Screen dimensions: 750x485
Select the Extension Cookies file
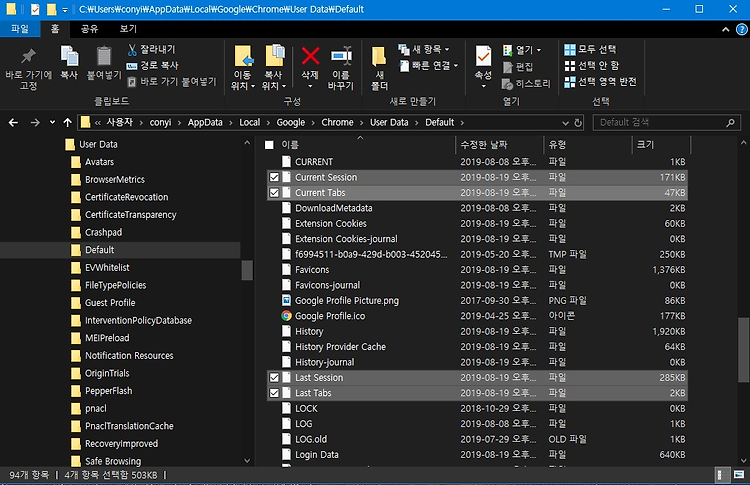point(477,223)
